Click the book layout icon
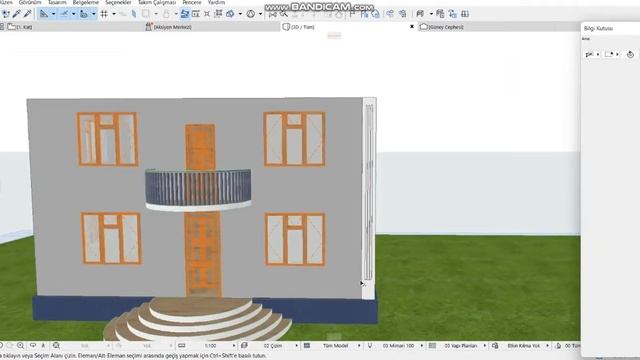Image resolution: width=640 pixels, height=360 pixels. 465,14
